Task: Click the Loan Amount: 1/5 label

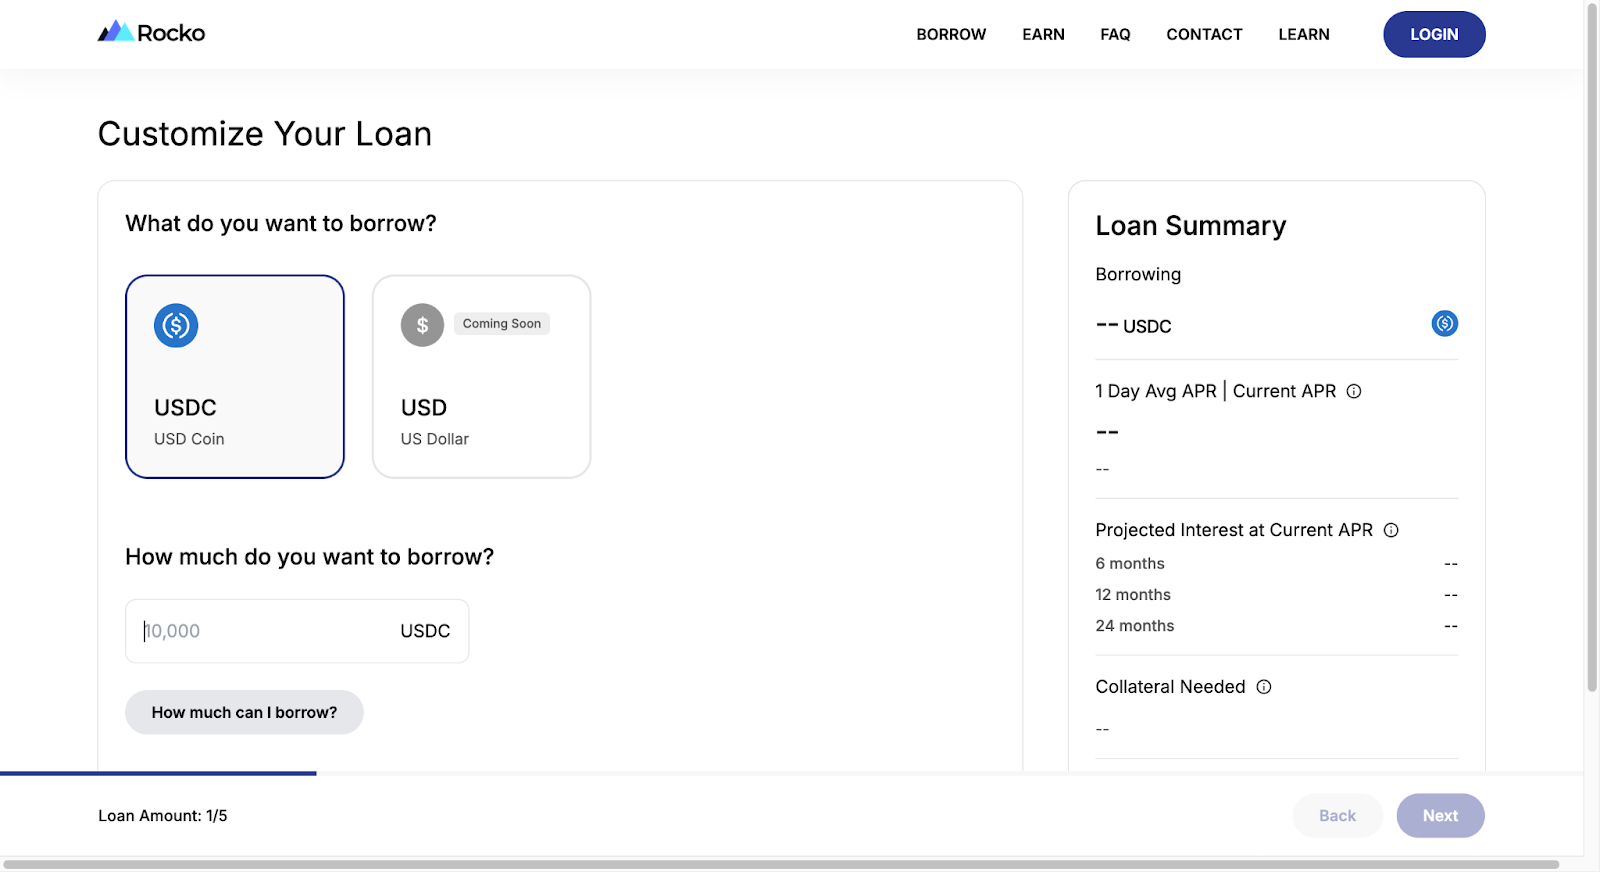Action: [x=163, y=816]
